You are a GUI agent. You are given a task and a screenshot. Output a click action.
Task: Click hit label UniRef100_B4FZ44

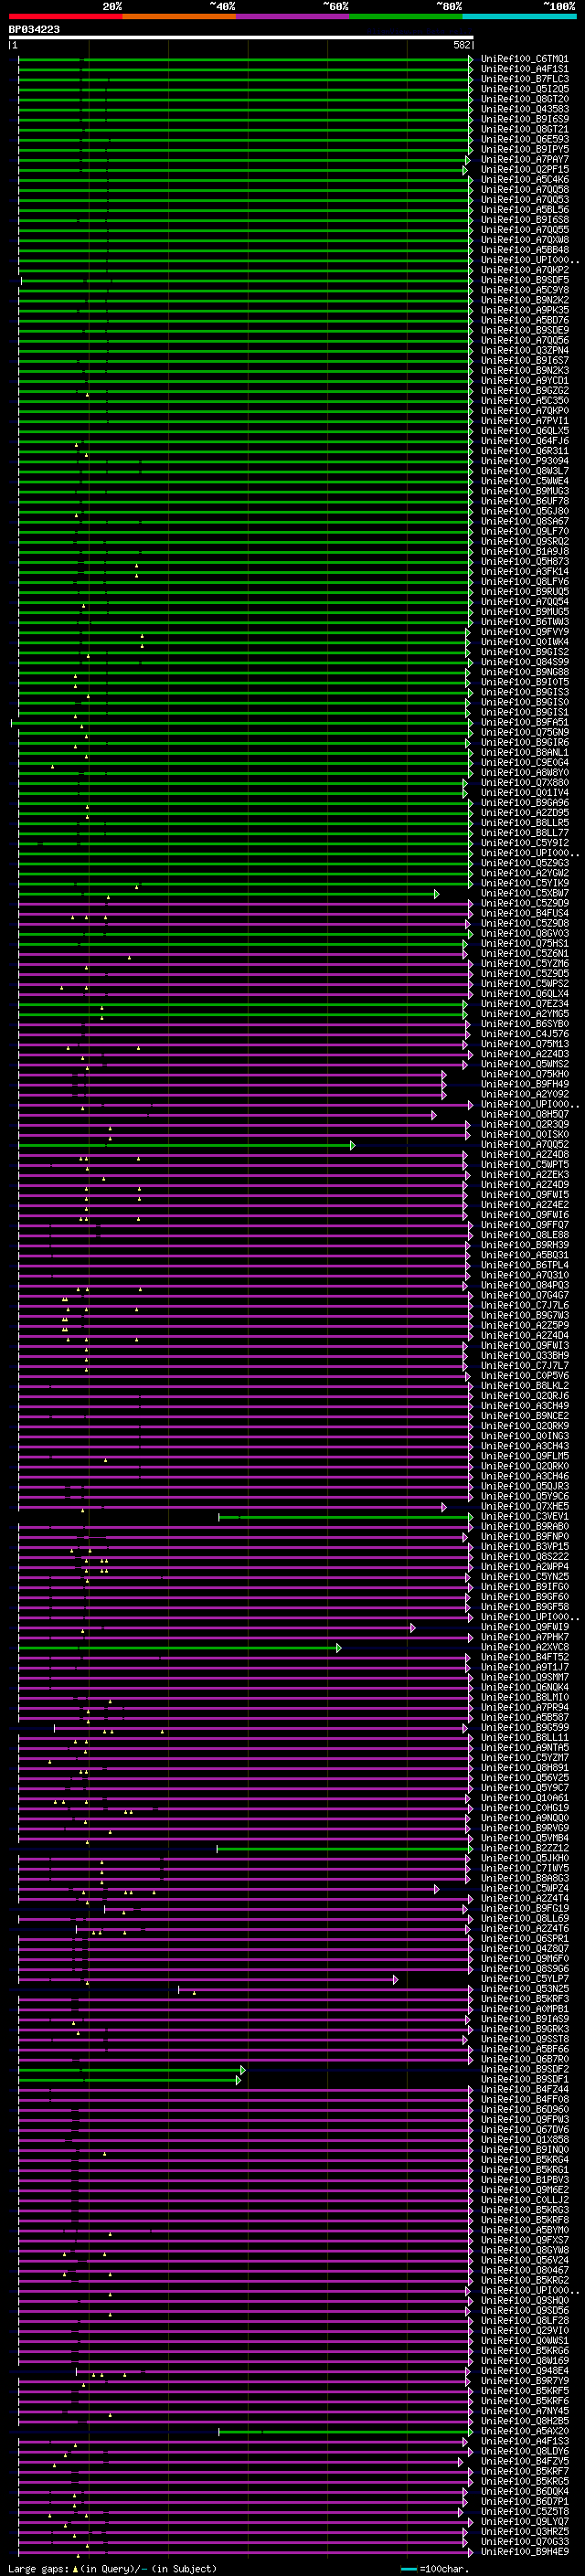524,2090
